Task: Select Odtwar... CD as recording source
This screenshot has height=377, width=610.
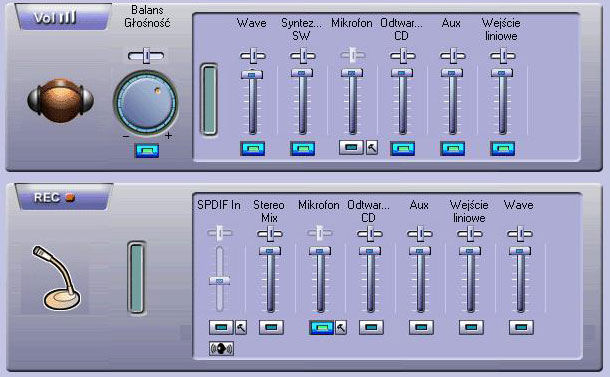Action: [x=371, y=328]
